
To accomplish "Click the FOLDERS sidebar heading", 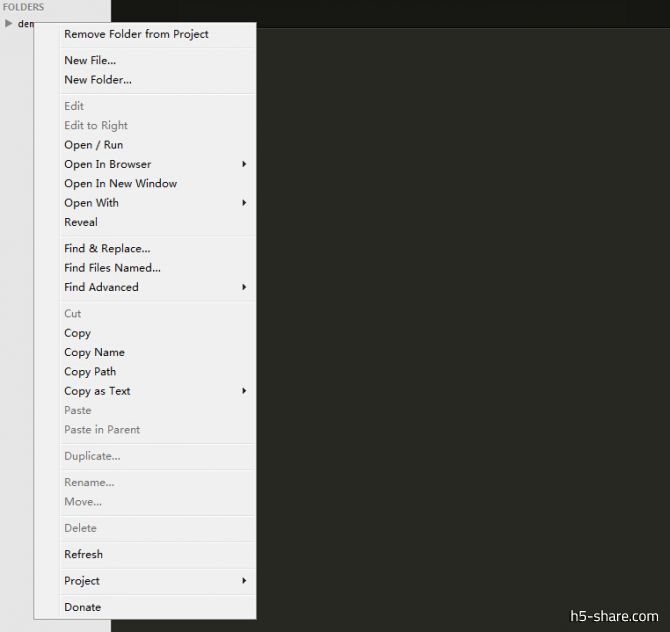I will coord(23,7).
